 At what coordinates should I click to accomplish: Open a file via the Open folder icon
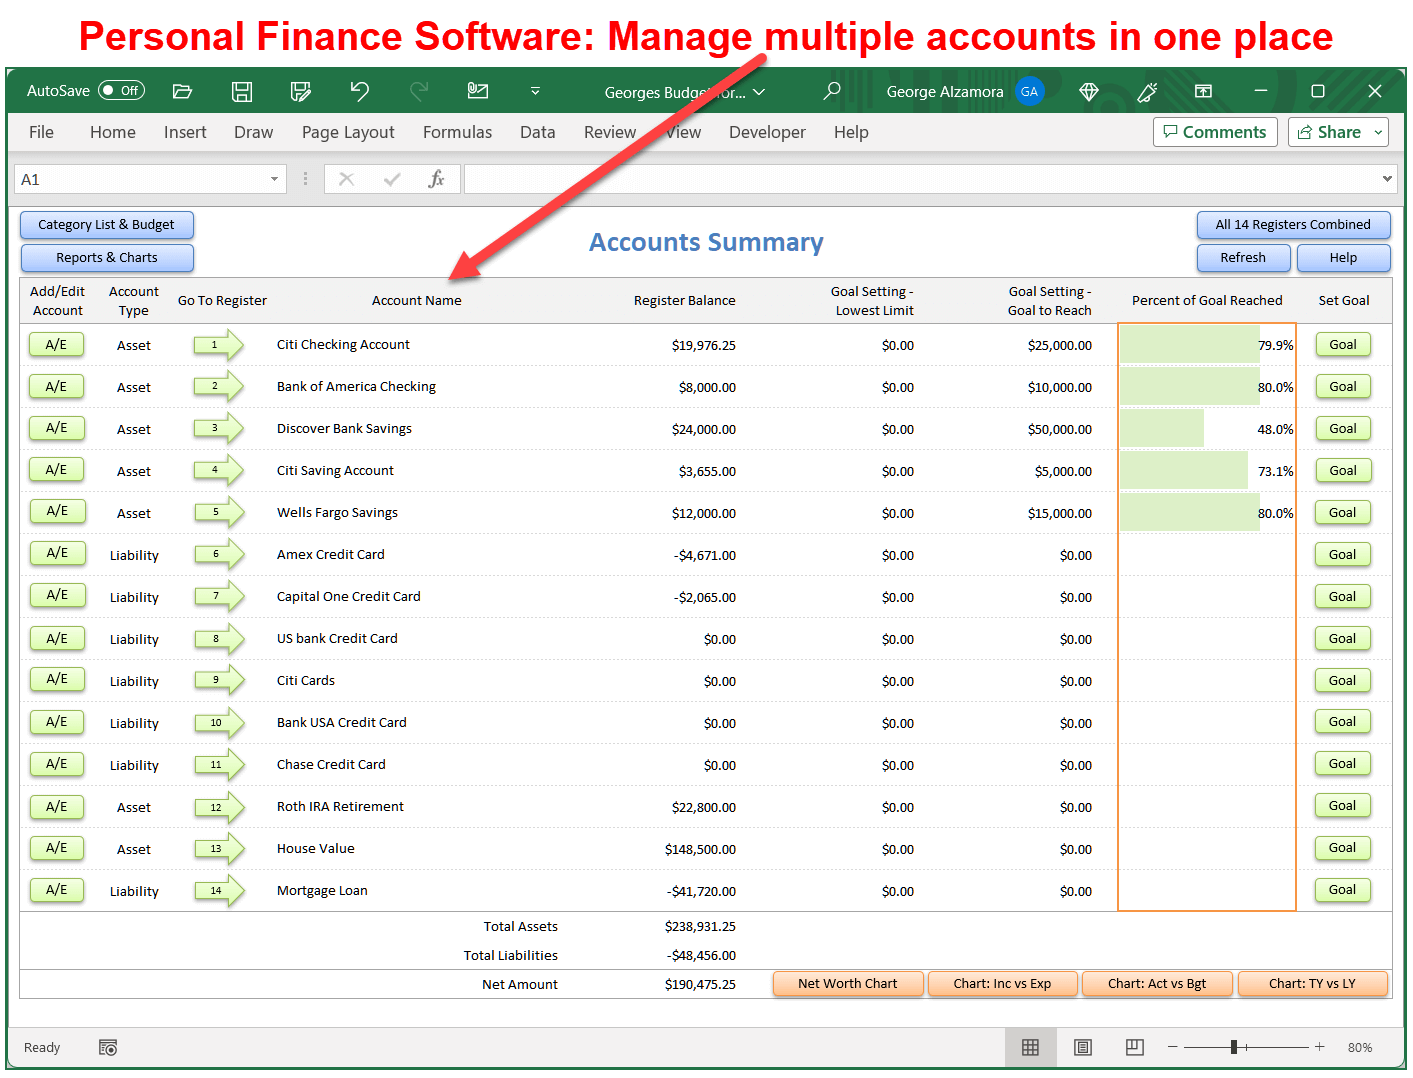(182, 91)
